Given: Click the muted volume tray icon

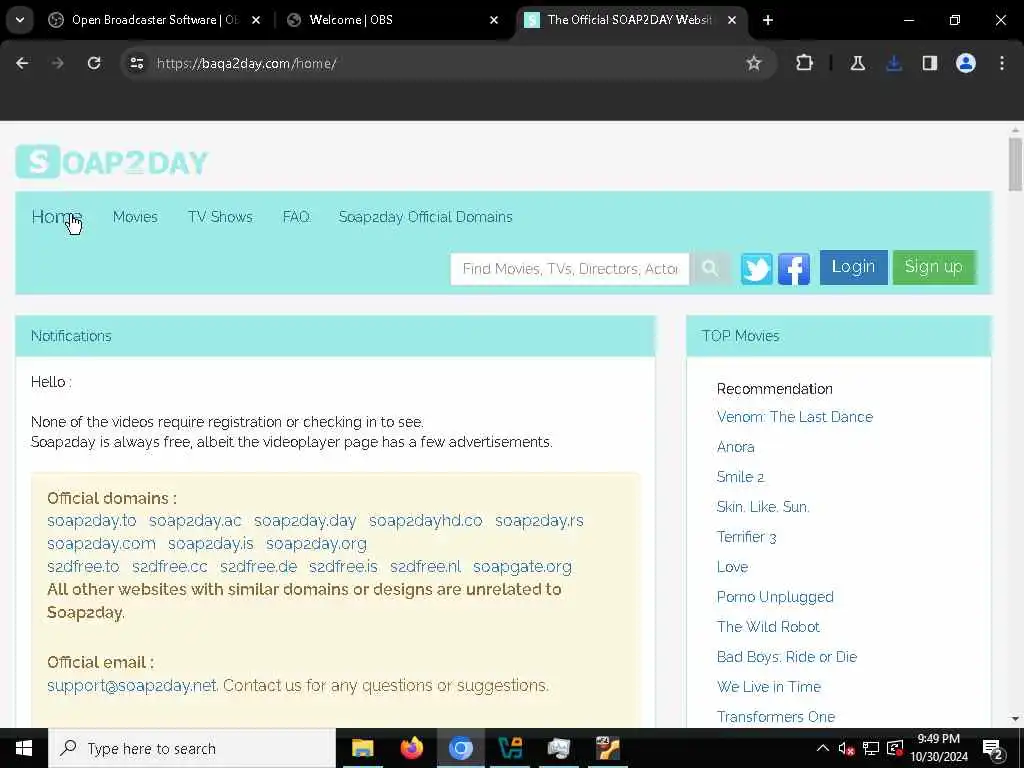Looking at the screenshot, I should coord(846,748).
